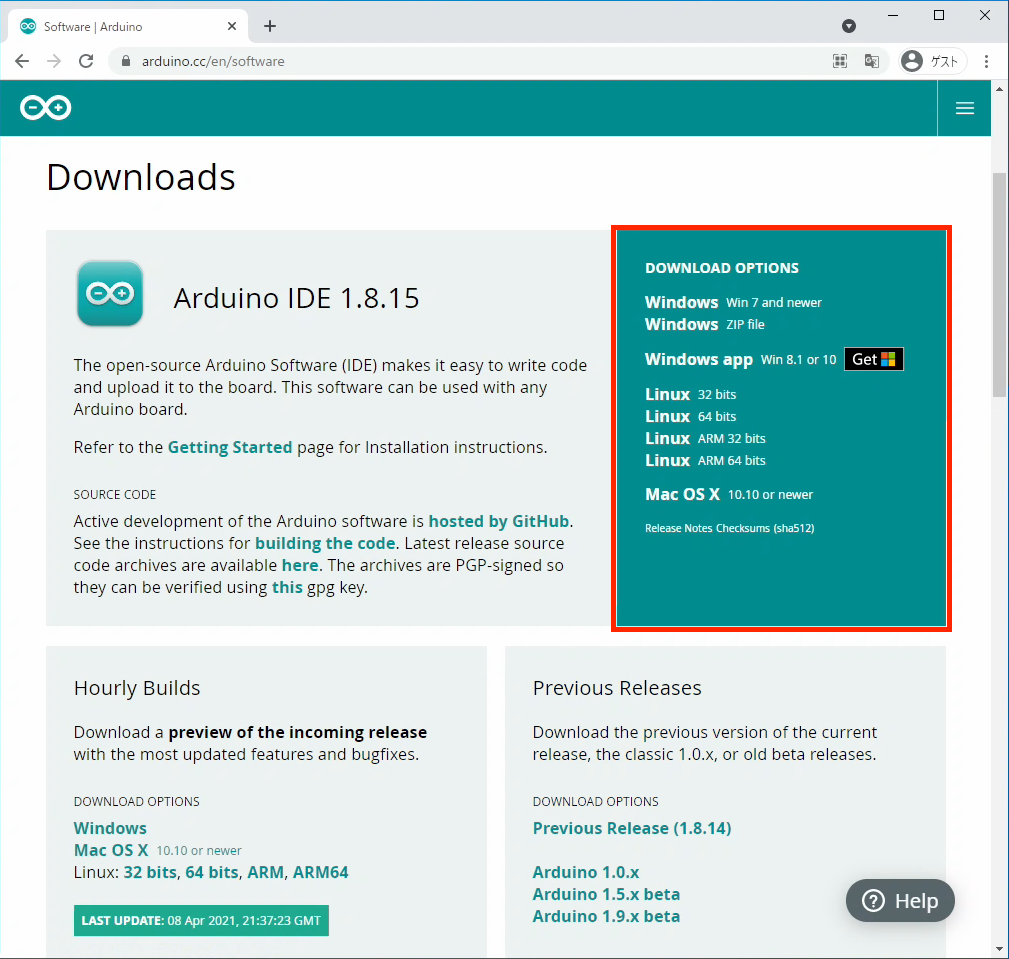Click the 'here' source archives link
The height and width of the screenshot is (959, 1009).
pyautogui.click(x=300, y=565)
